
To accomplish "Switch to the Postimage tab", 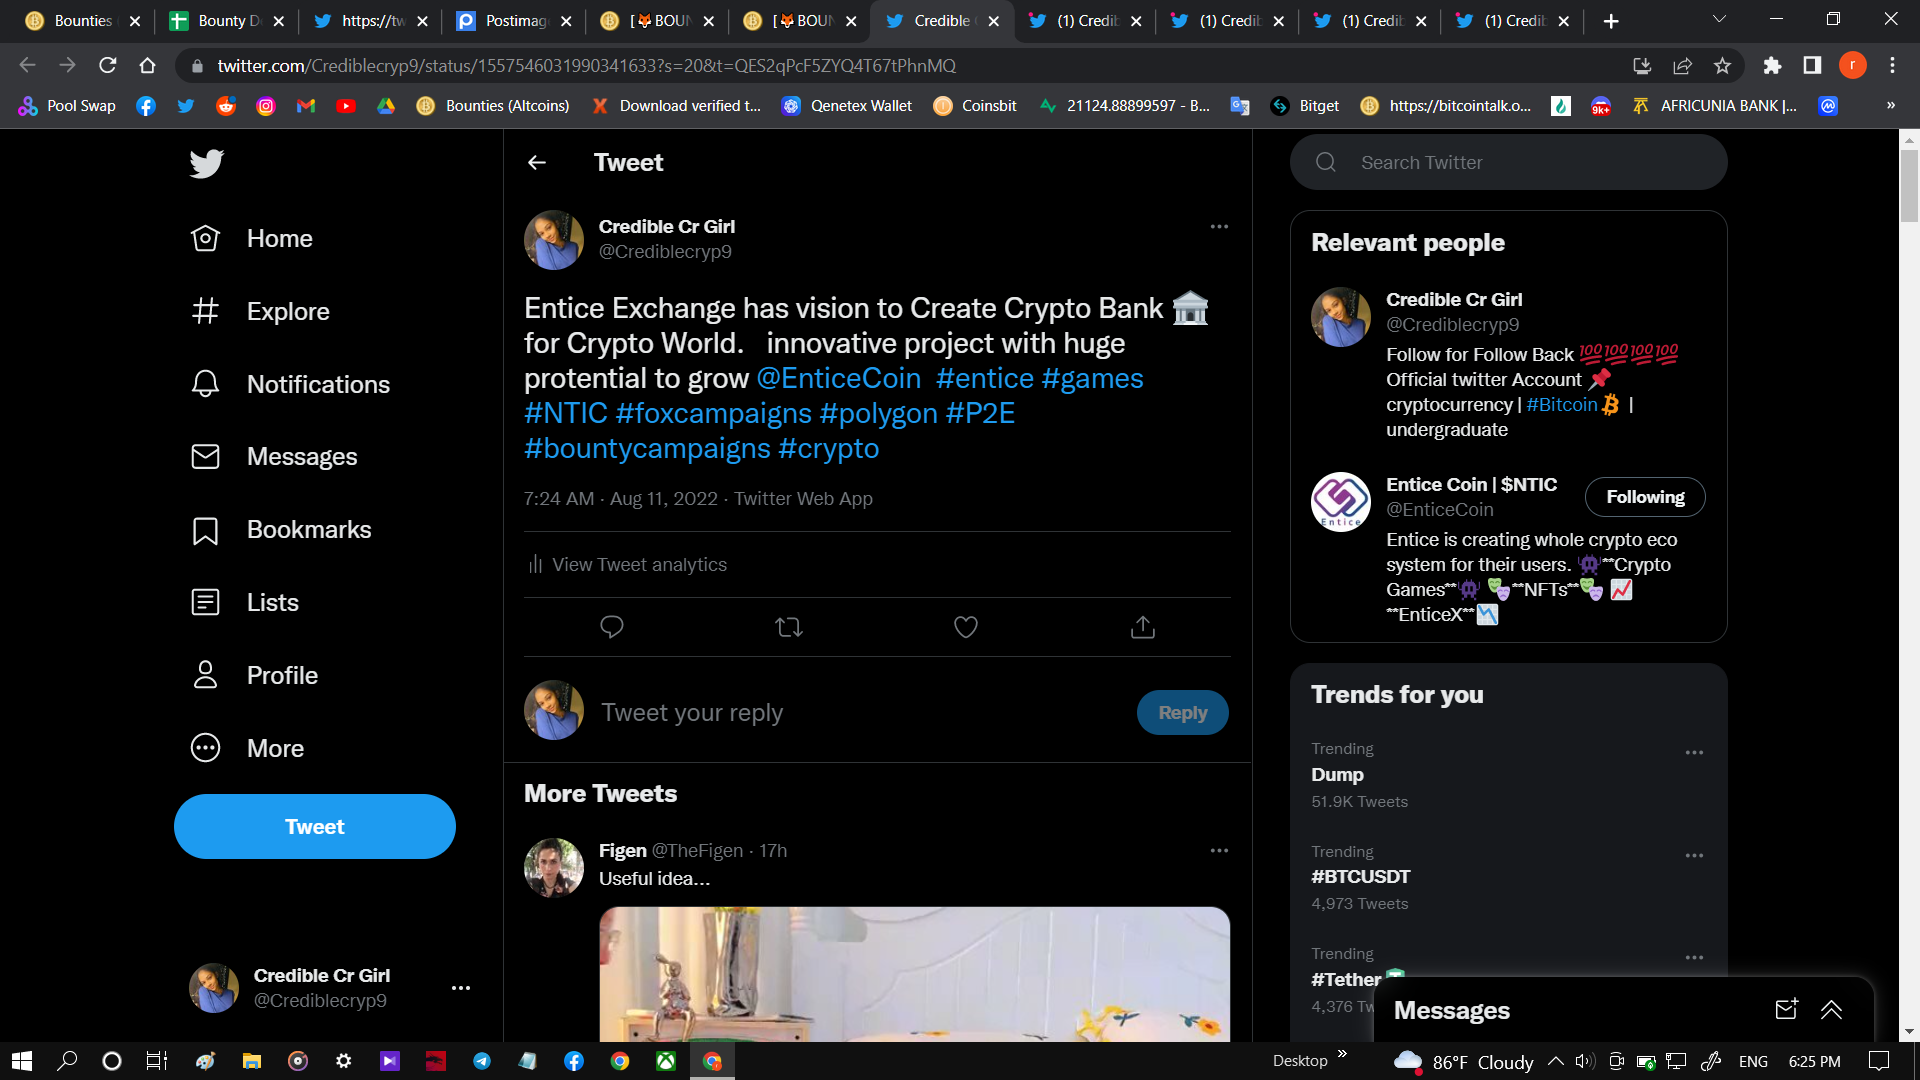I will [x=514, y=21].
